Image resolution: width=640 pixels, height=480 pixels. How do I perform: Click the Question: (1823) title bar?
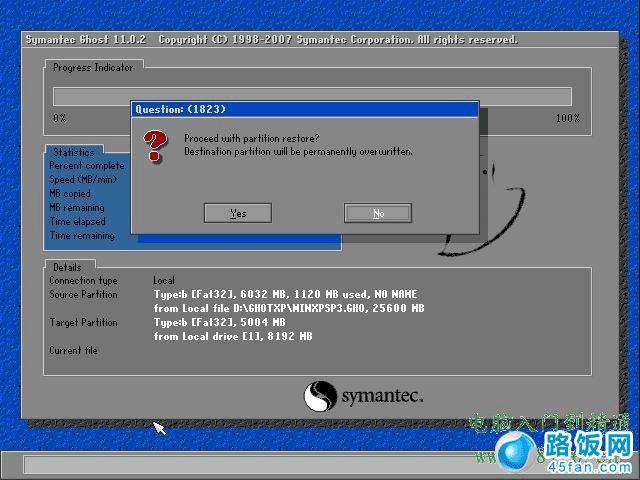[x=305, y=109]
